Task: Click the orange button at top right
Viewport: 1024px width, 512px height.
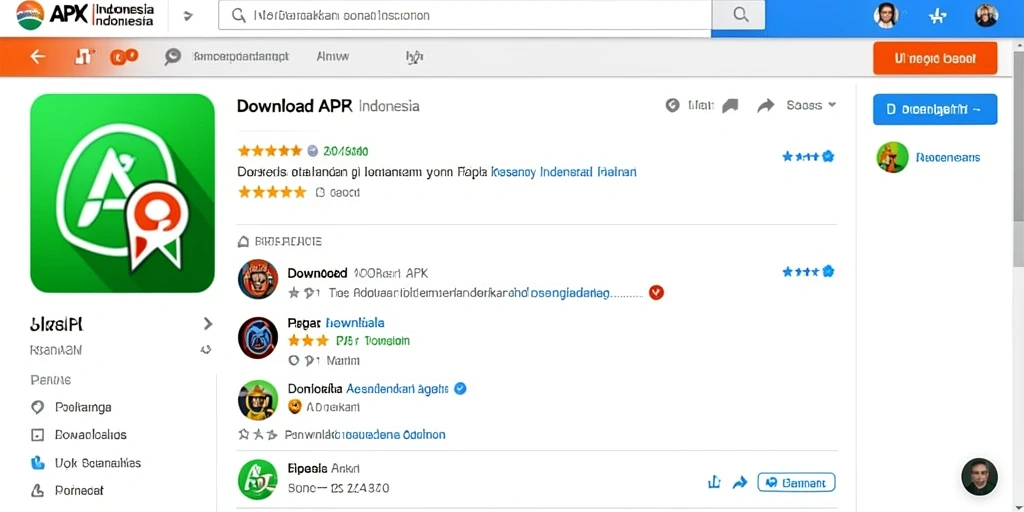Action: pos(935,58)
